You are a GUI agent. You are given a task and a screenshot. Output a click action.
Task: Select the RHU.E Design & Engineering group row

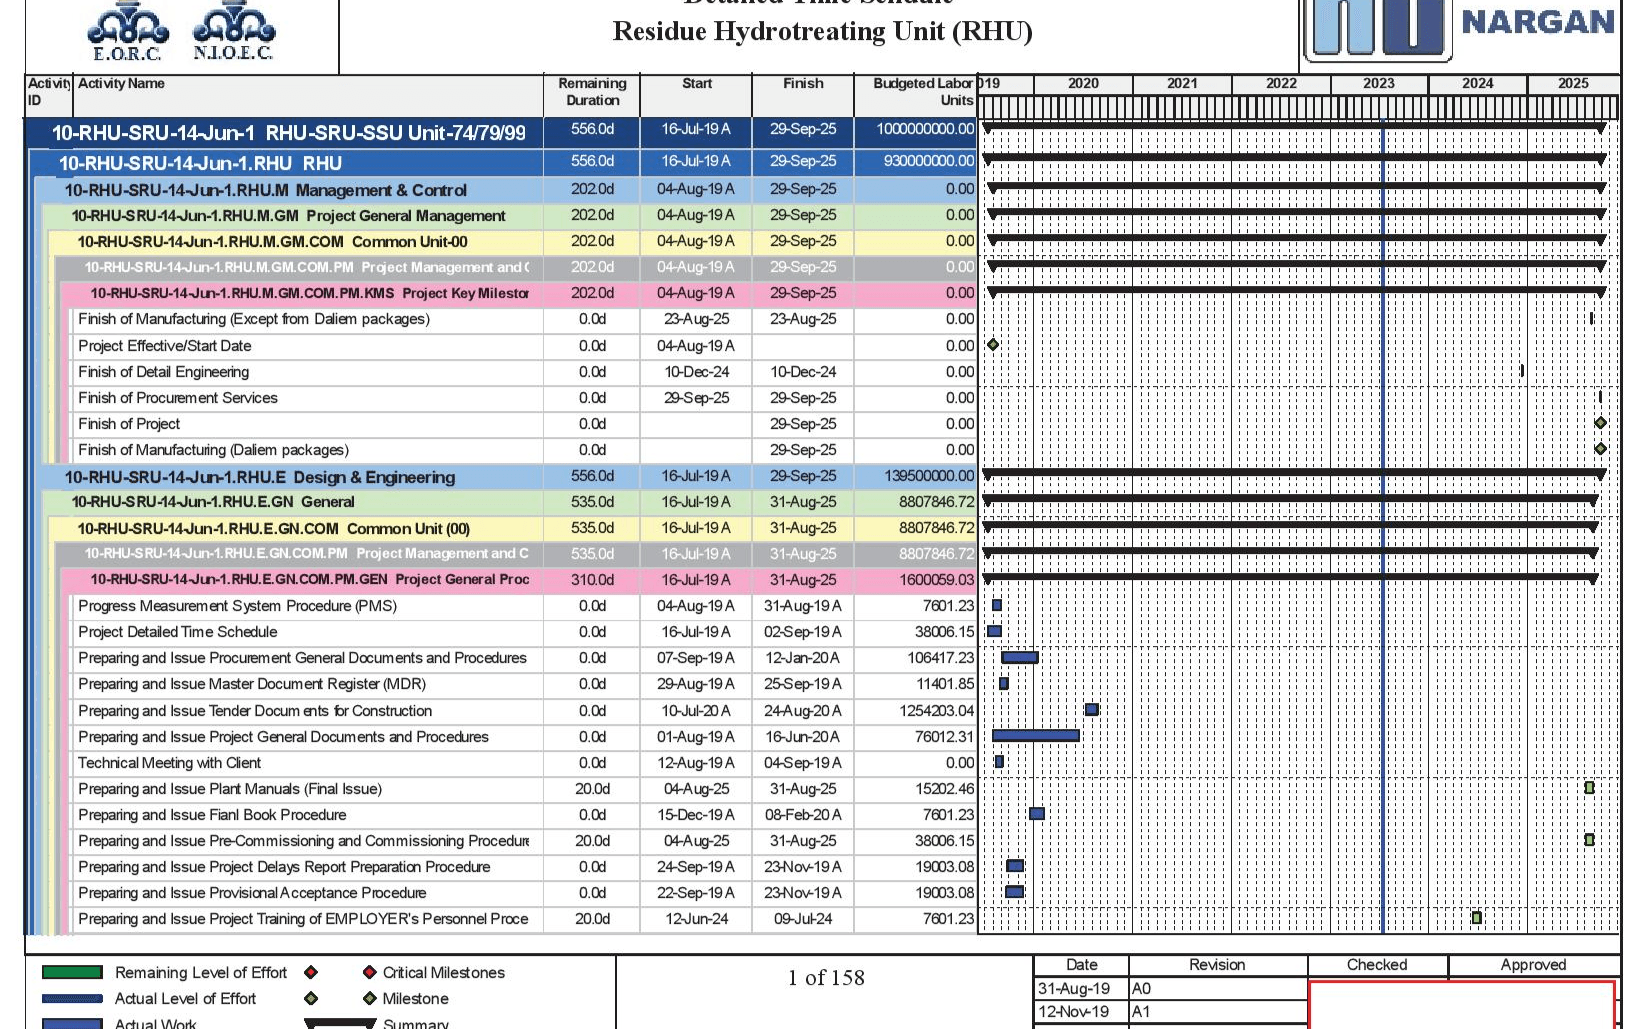coord(507,477)
